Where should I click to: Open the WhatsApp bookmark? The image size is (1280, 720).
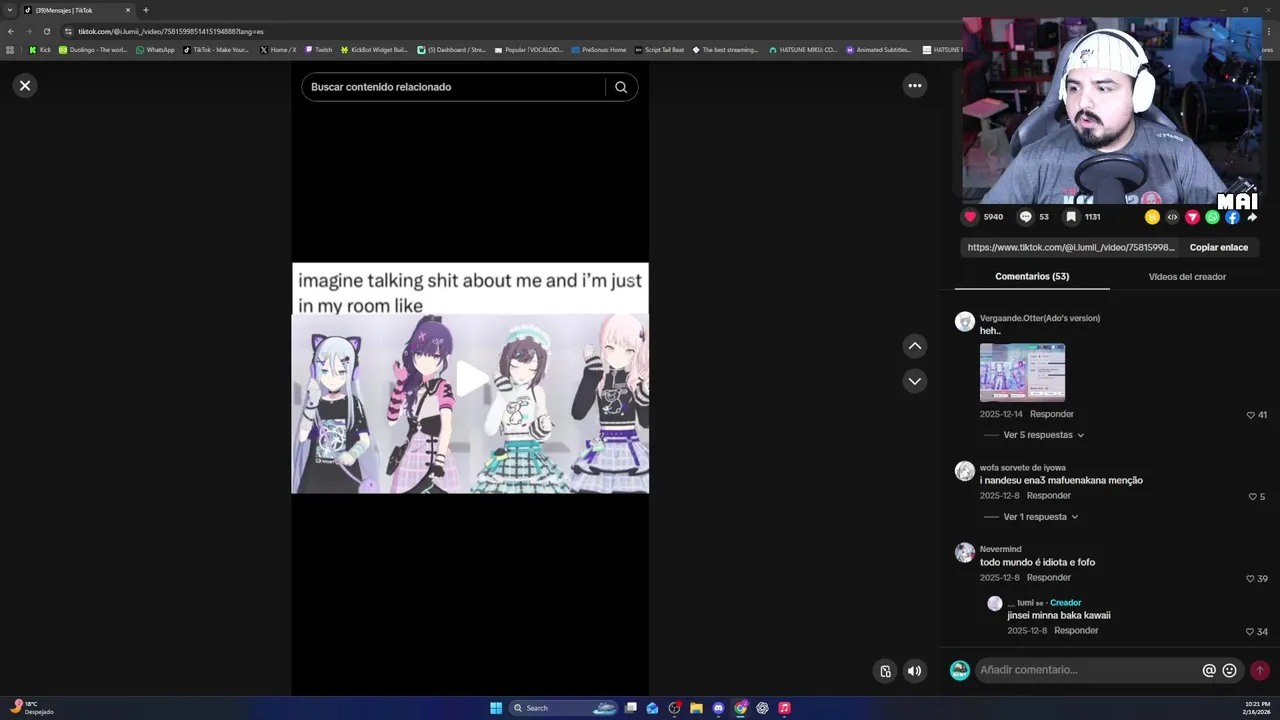[x=155, y=49]
